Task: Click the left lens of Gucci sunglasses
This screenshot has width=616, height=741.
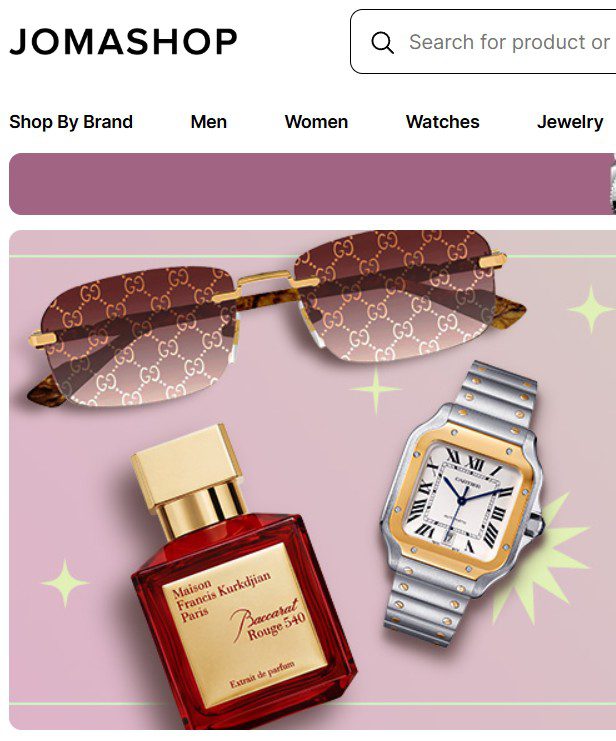Action: point(138,335)
